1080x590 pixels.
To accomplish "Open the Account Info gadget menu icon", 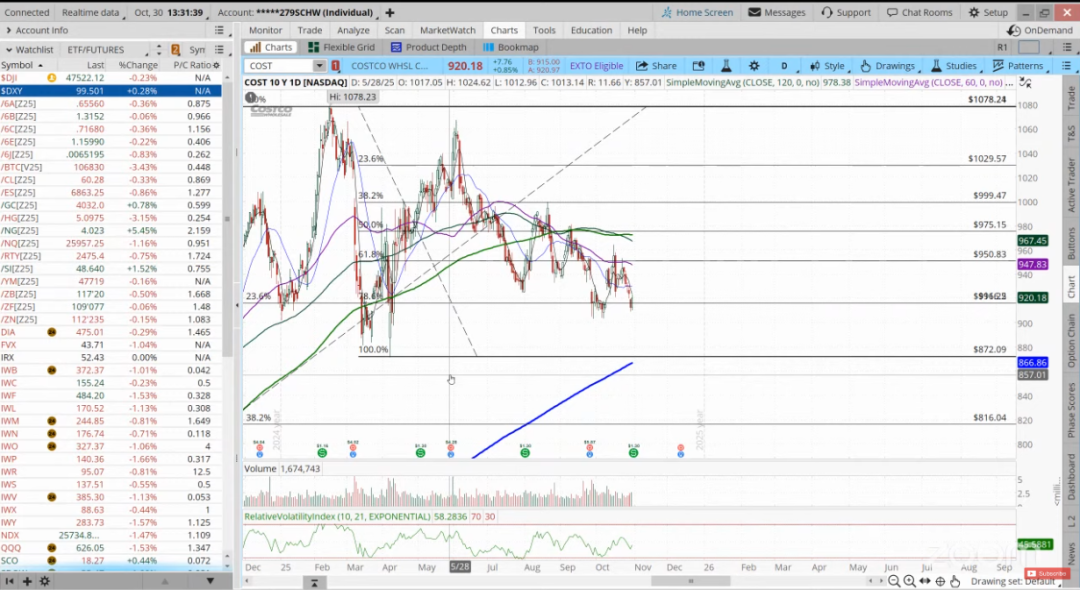I will click(x=219, y=30).
